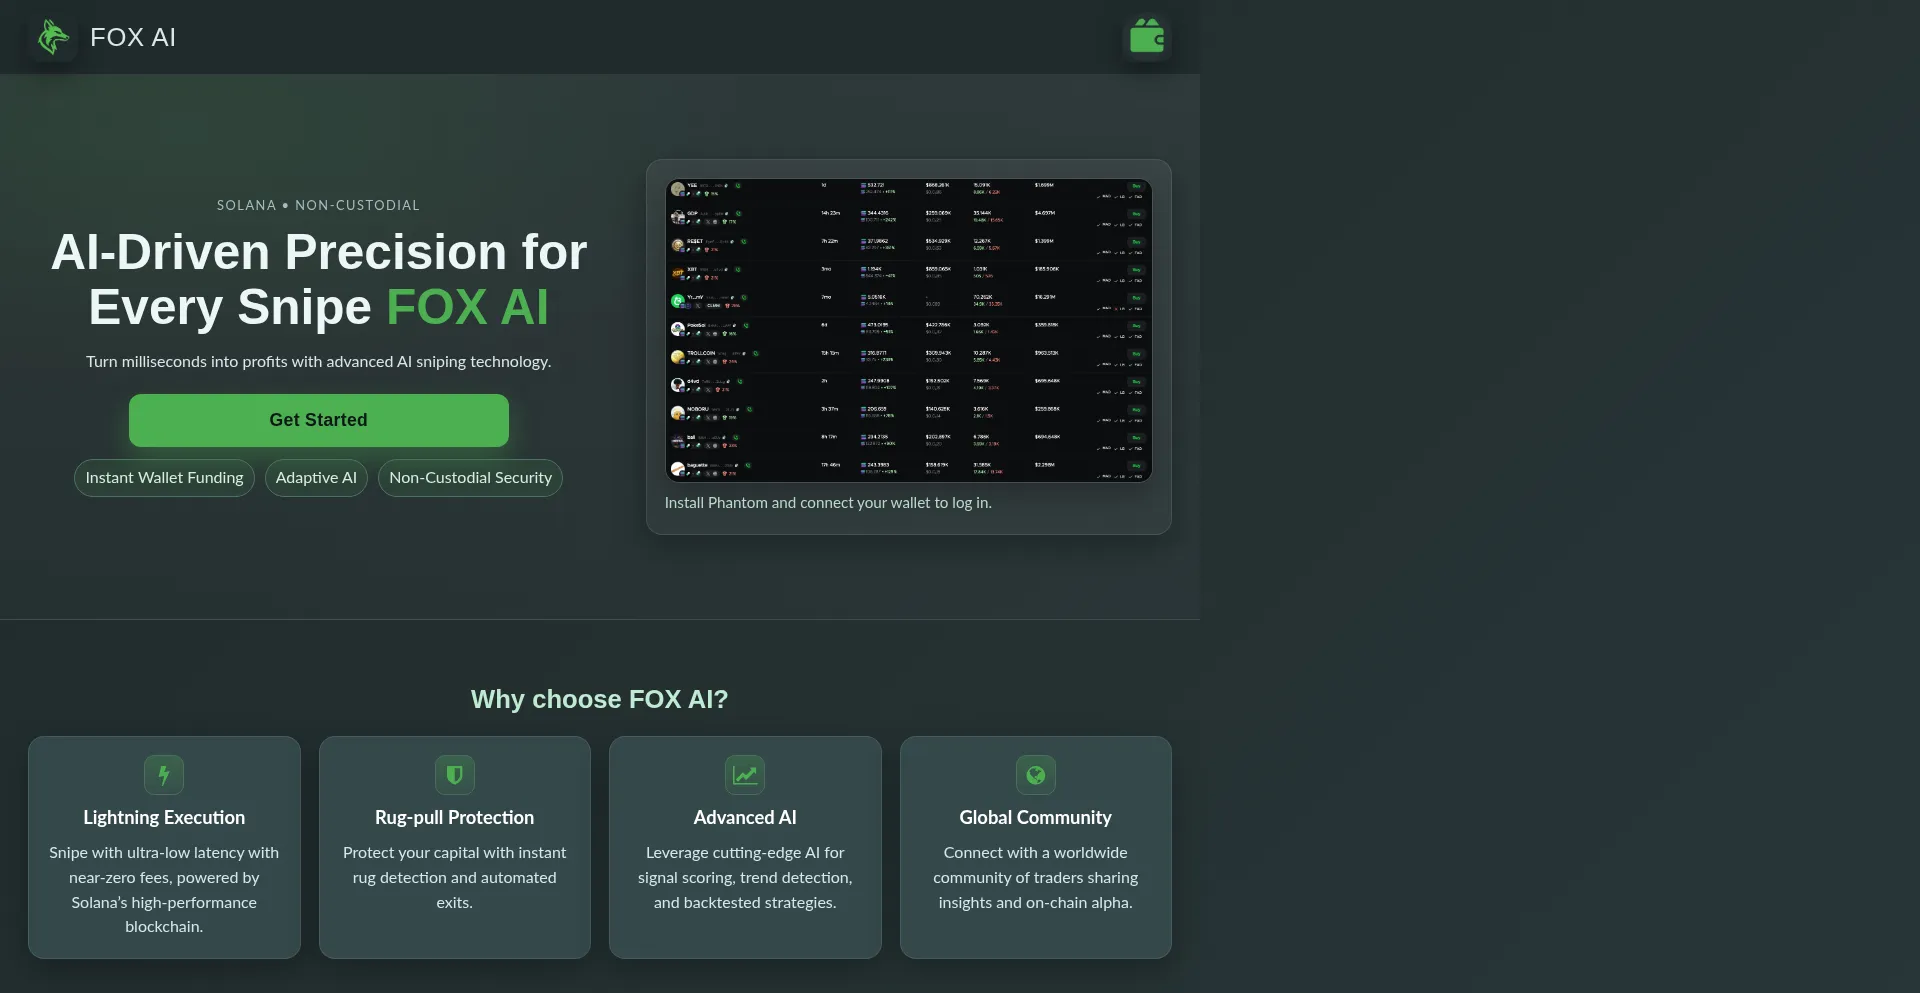Click the 'Connect with a worldwide community' description
Image resolution: width=1920 pixels, height=993 pixels.
point(1036,877)
